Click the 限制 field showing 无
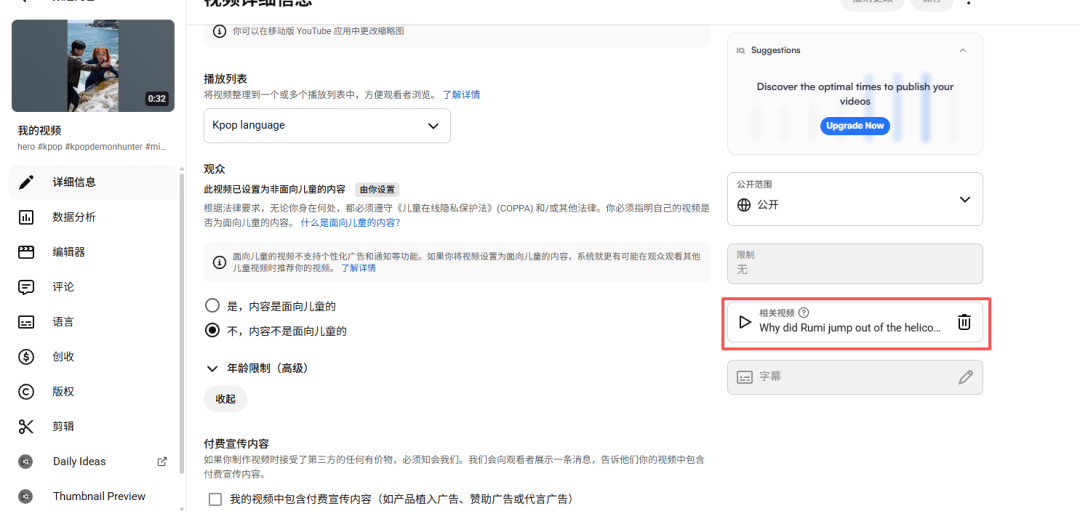This screenshot has height=511, width=1080. pyautogui.click(x=855, y=263)
